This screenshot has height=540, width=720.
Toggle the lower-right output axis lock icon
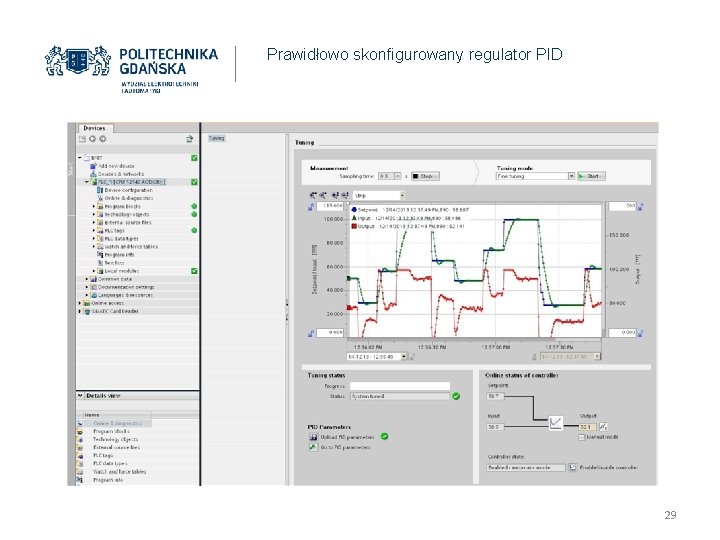641,333
